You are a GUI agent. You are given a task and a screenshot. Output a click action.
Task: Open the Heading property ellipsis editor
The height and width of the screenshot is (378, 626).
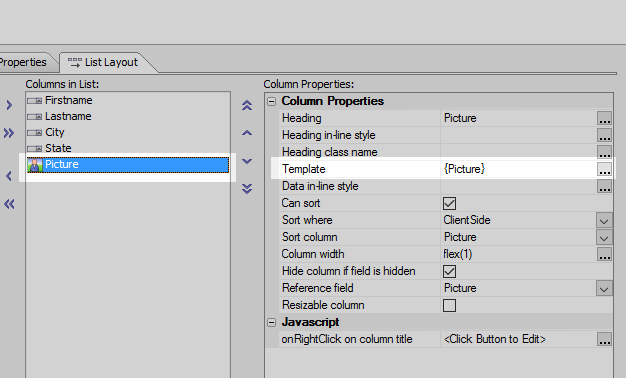click(604, 118)
